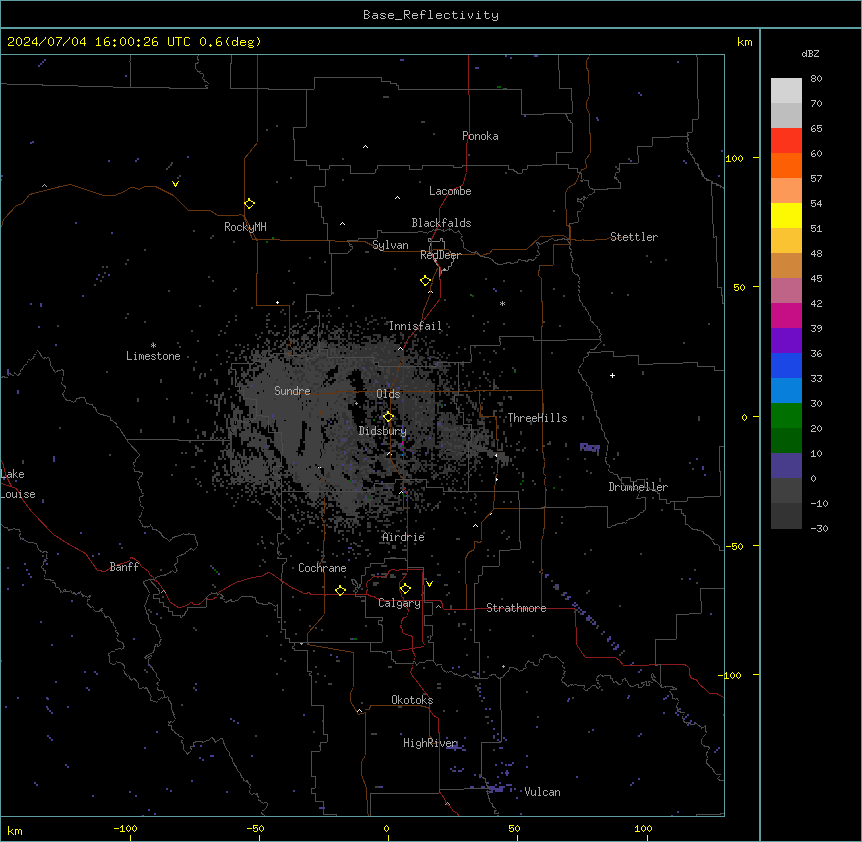
Task: Click the Okotoks town label
Action: pyautogui.click(x=412, y=700)
